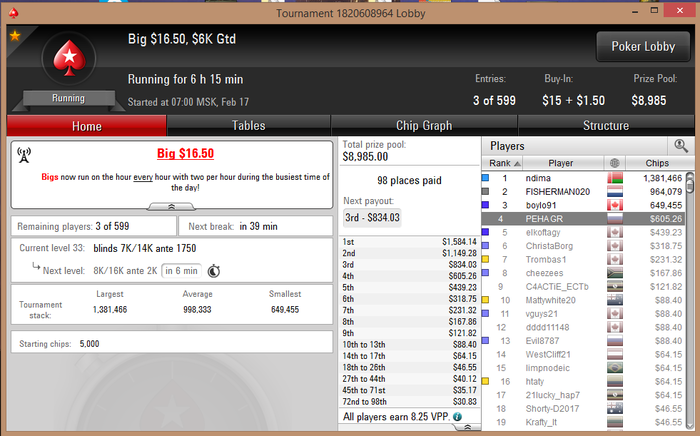Collapse the payout list panel
Viewport: 700px width, 436px height.
467,427
